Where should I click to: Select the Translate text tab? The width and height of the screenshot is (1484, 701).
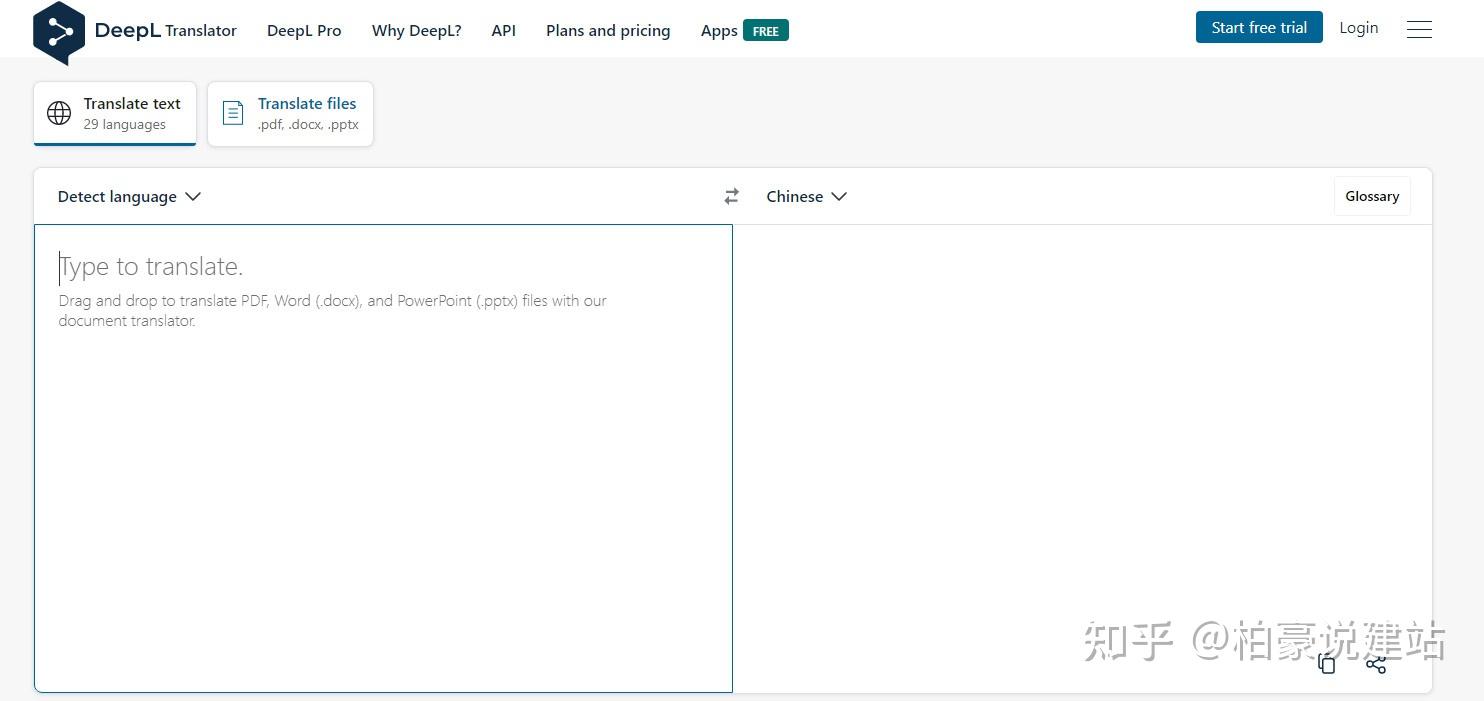[x=115, y=114]
